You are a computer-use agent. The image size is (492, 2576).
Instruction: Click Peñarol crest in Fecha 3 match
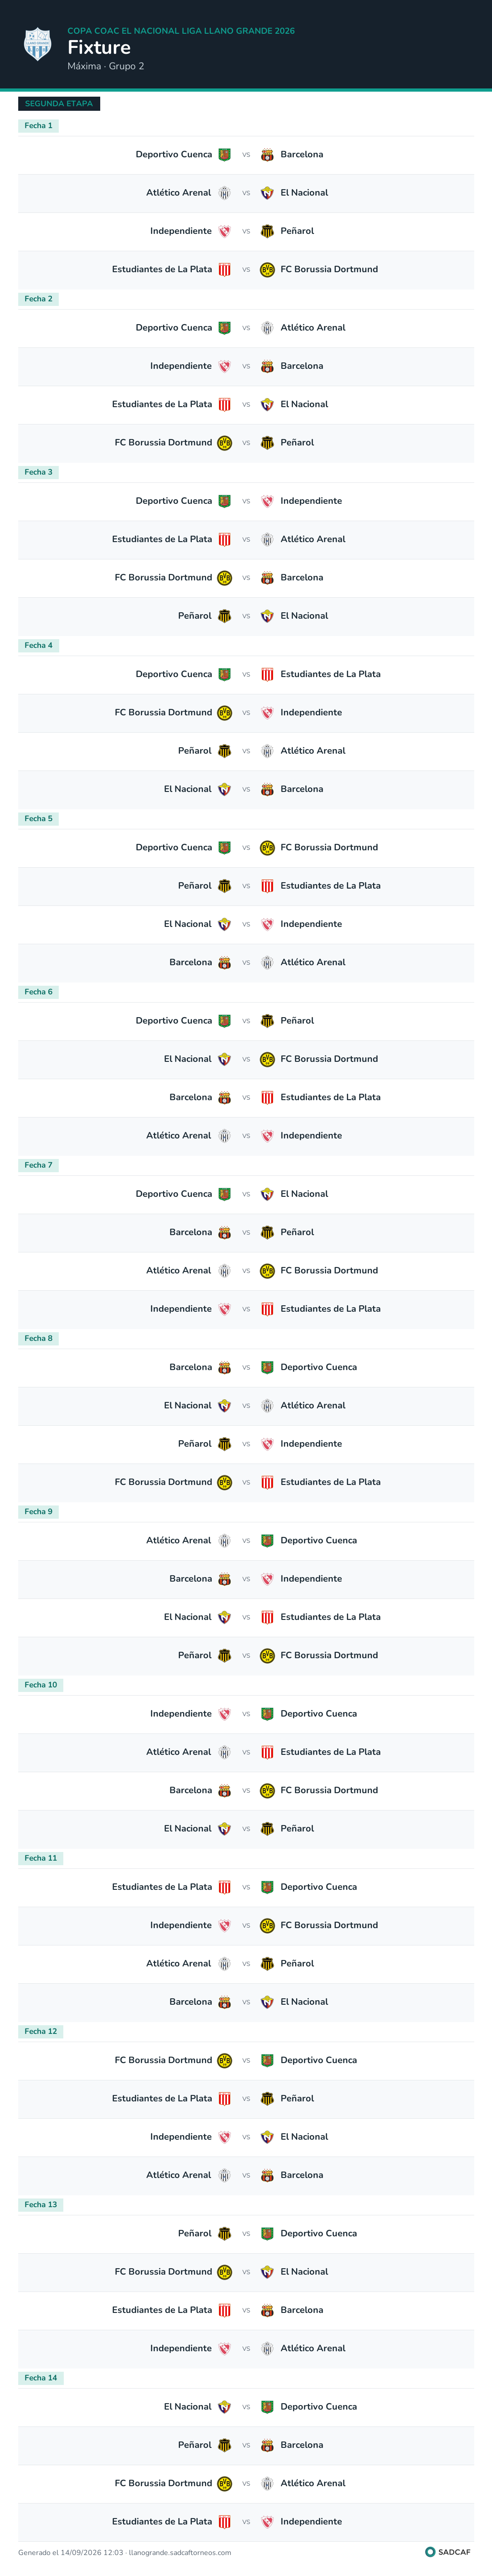[x=224, y=616]
